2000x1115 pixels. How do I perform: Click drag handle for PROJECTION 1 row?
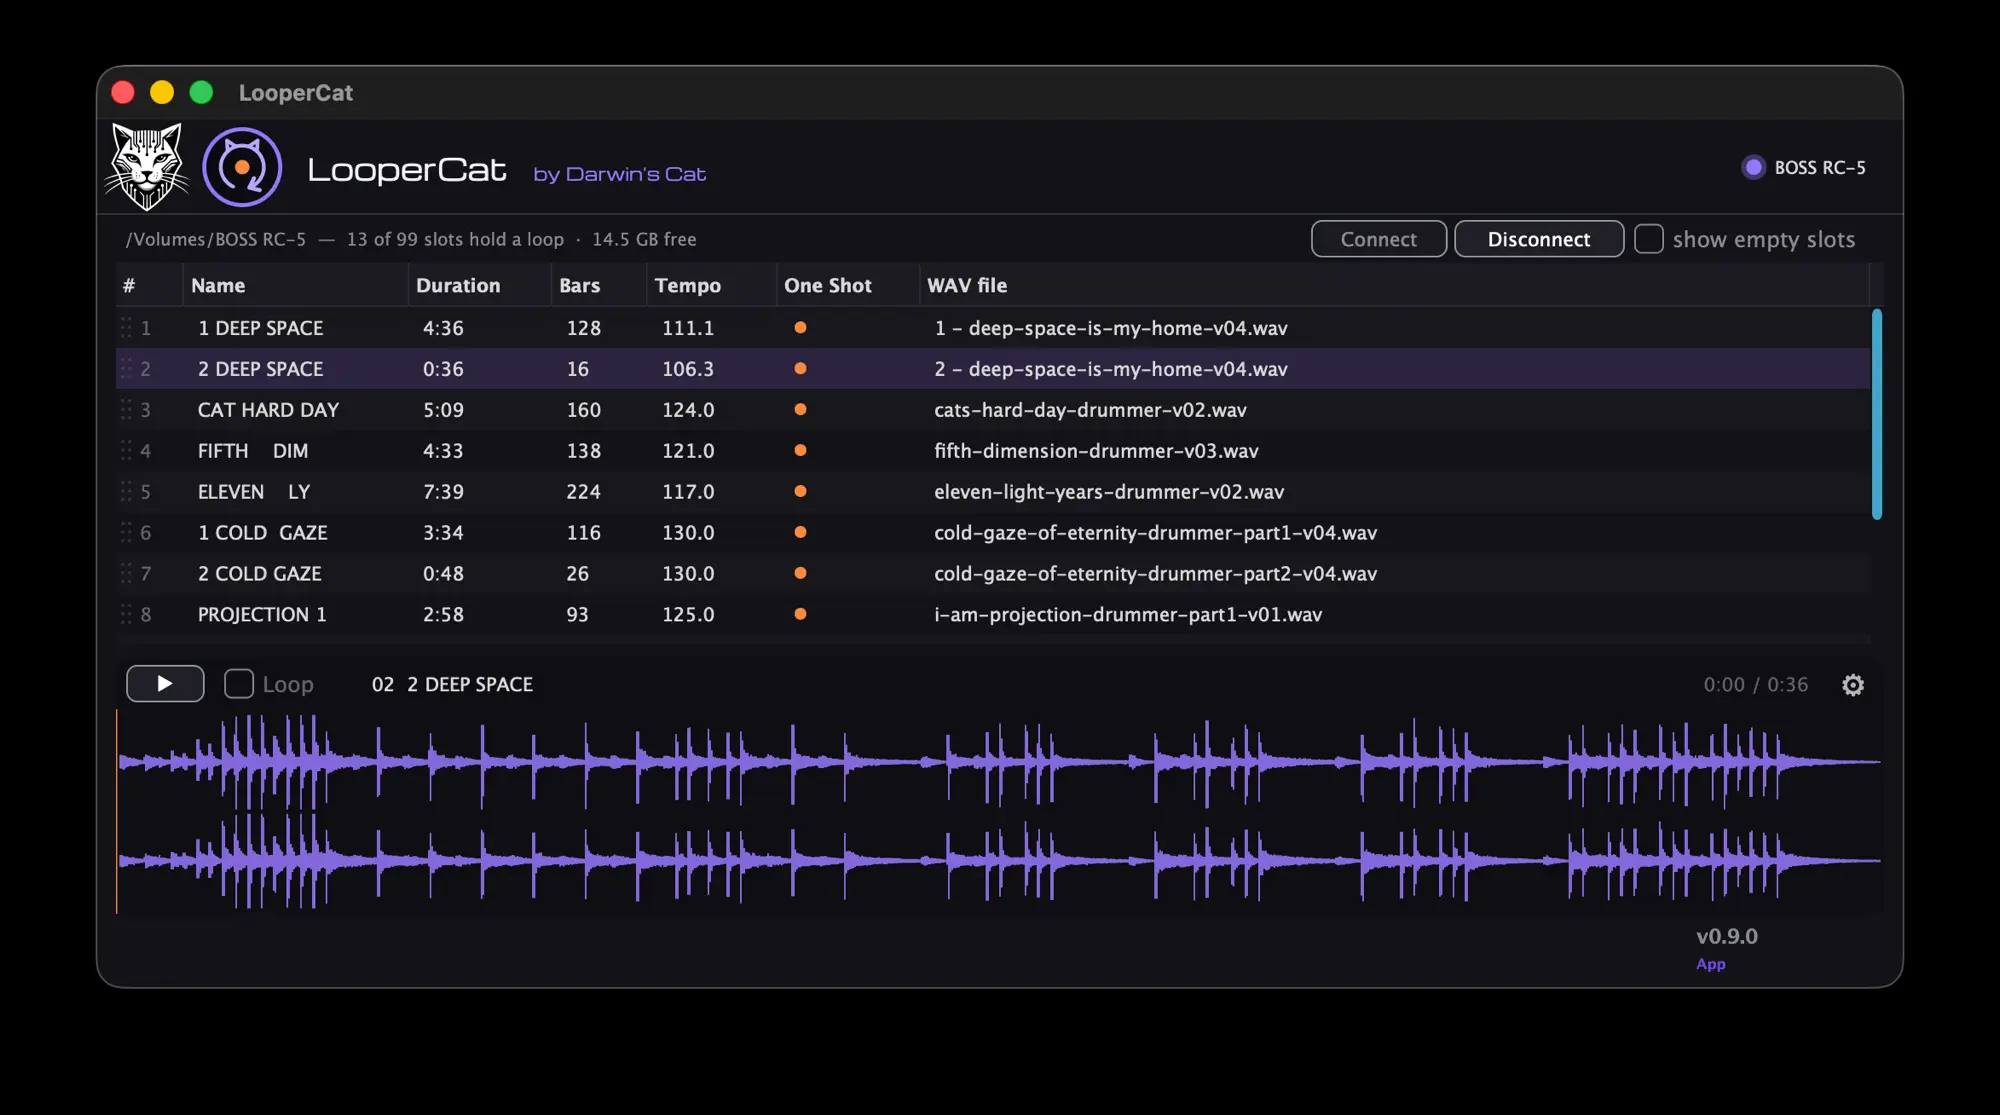[x=126, y=615]
